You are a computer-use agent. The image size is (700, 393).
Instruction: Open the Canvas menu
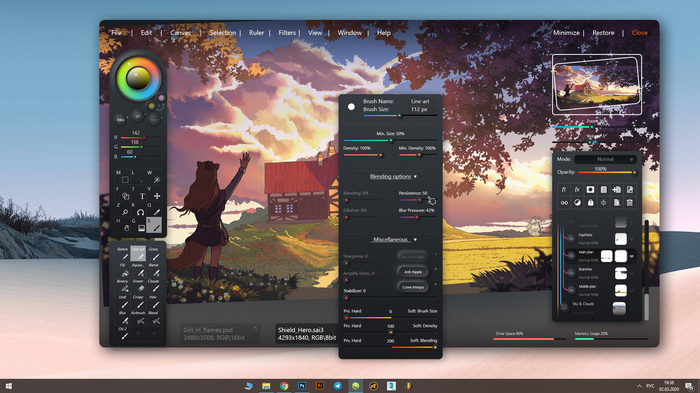[x=180, y=33]
